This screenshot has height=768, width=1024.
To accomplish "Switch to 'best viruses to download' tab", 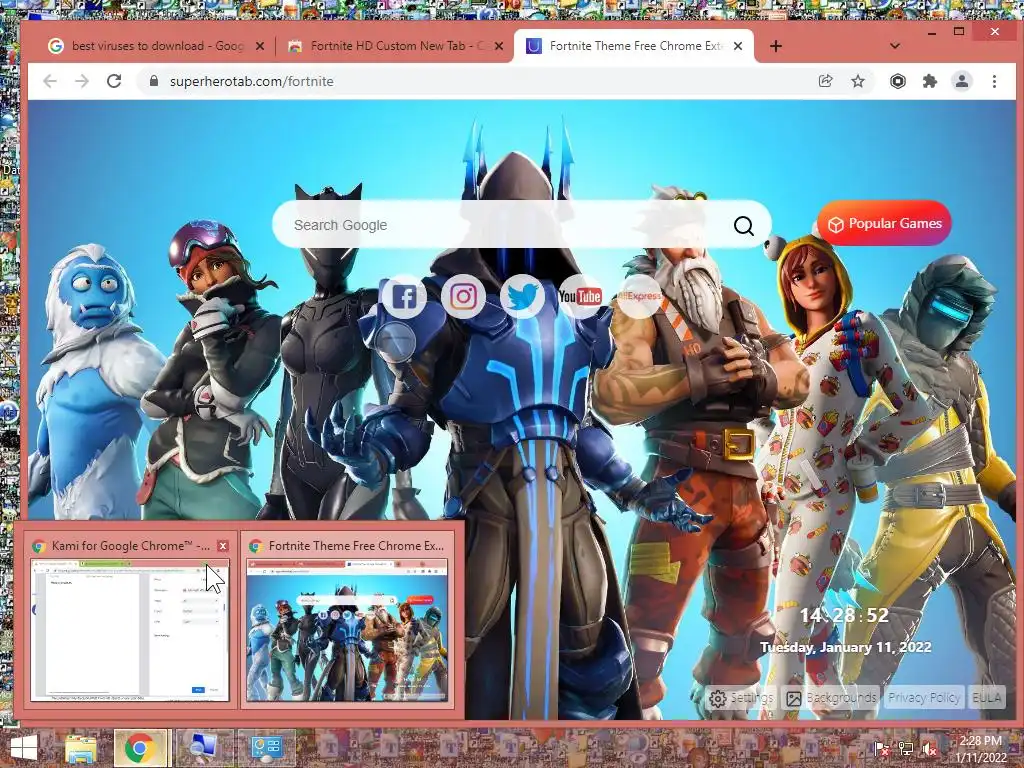I will click(155, 46).
